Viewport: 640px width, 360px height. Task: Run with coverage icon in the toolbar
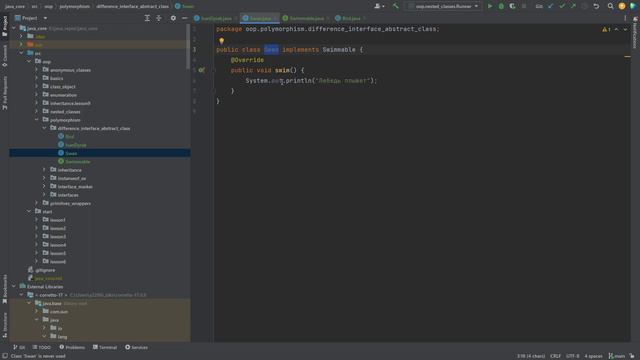(x=512, y=6)
